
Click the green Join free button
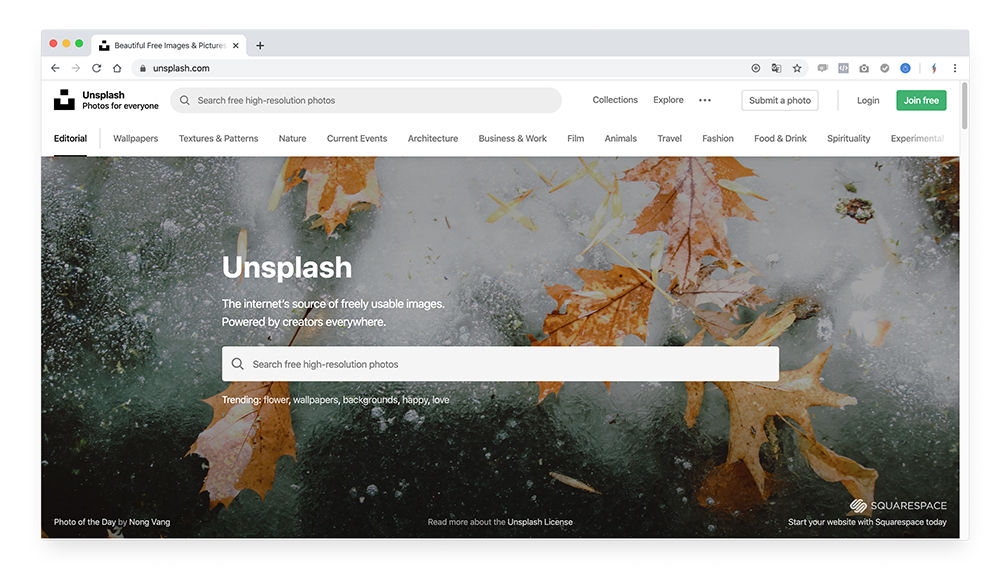pyautogui.click(x=921, y=100)
